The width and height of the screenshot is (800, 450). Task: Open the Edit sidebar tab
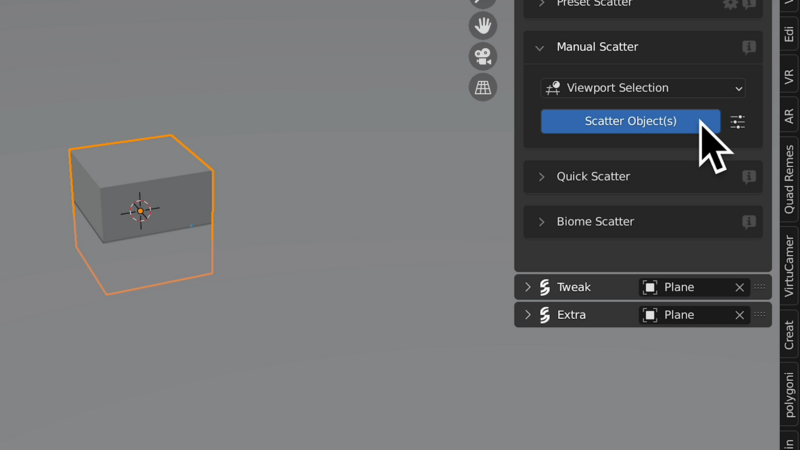[x=789, y=35]
